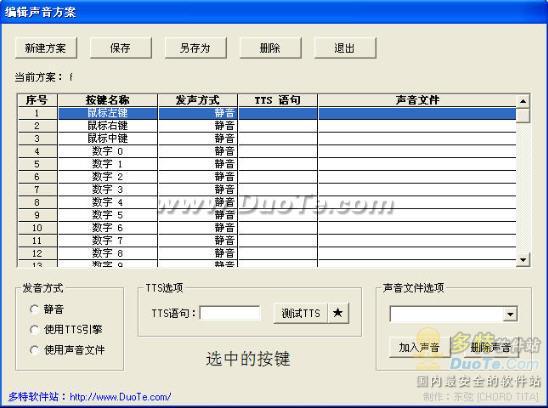Image resolution: width=548 pixels, height=408 pixels.
Task: Click the 删除 button
Action: click(270, 48)
